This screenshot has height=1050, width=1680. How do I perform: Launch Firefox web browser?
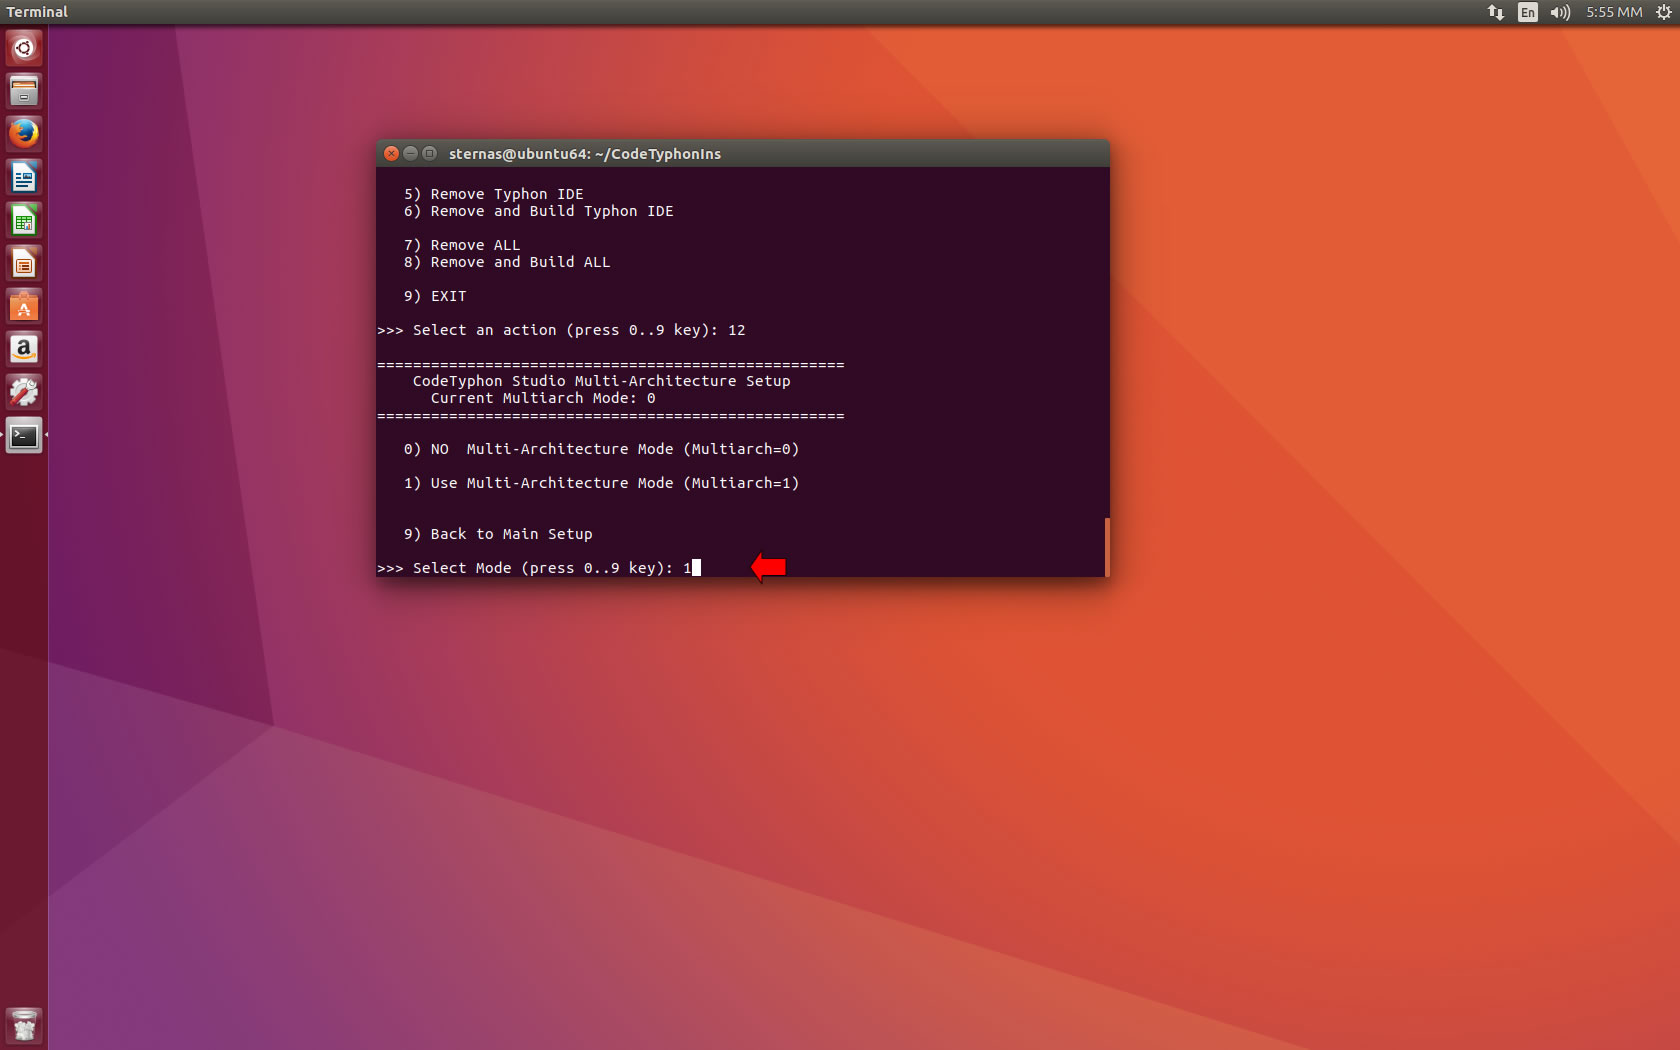click(x=24, y=134)
